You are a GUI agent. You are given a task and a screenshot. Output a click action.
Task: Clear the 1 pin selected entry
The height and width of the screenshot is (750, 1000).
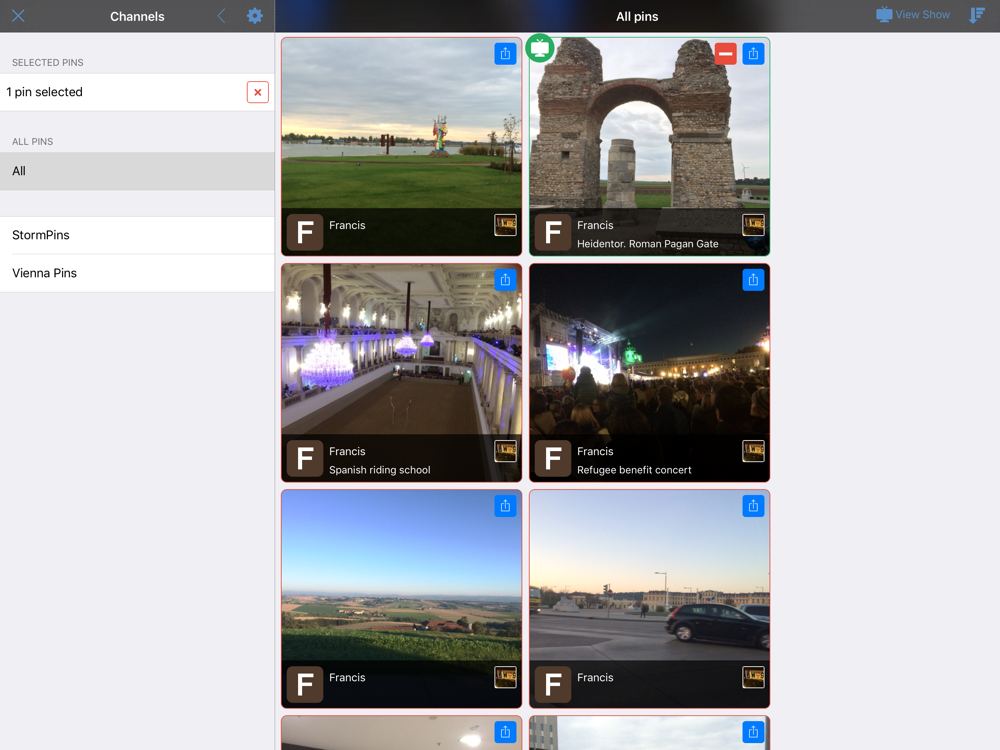[x=258, y=92]
